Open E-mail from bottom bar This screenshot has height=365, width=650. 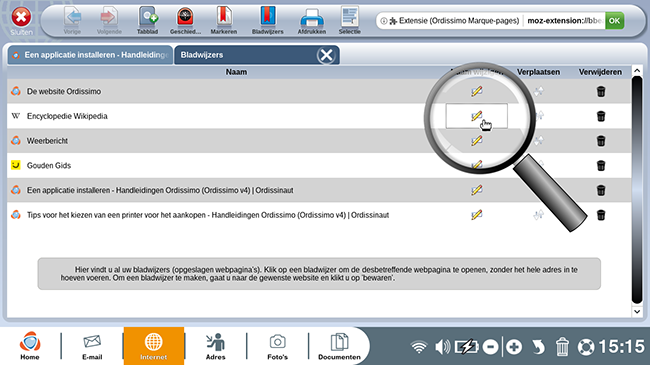pyautogui.click(x=92, y=346)
